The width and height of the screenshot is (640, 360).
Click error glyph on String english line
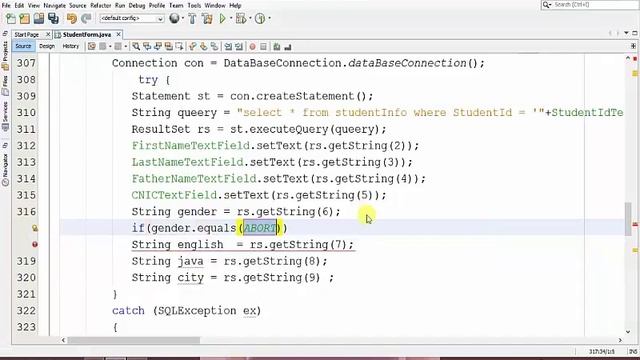click(x=35, y=244)
